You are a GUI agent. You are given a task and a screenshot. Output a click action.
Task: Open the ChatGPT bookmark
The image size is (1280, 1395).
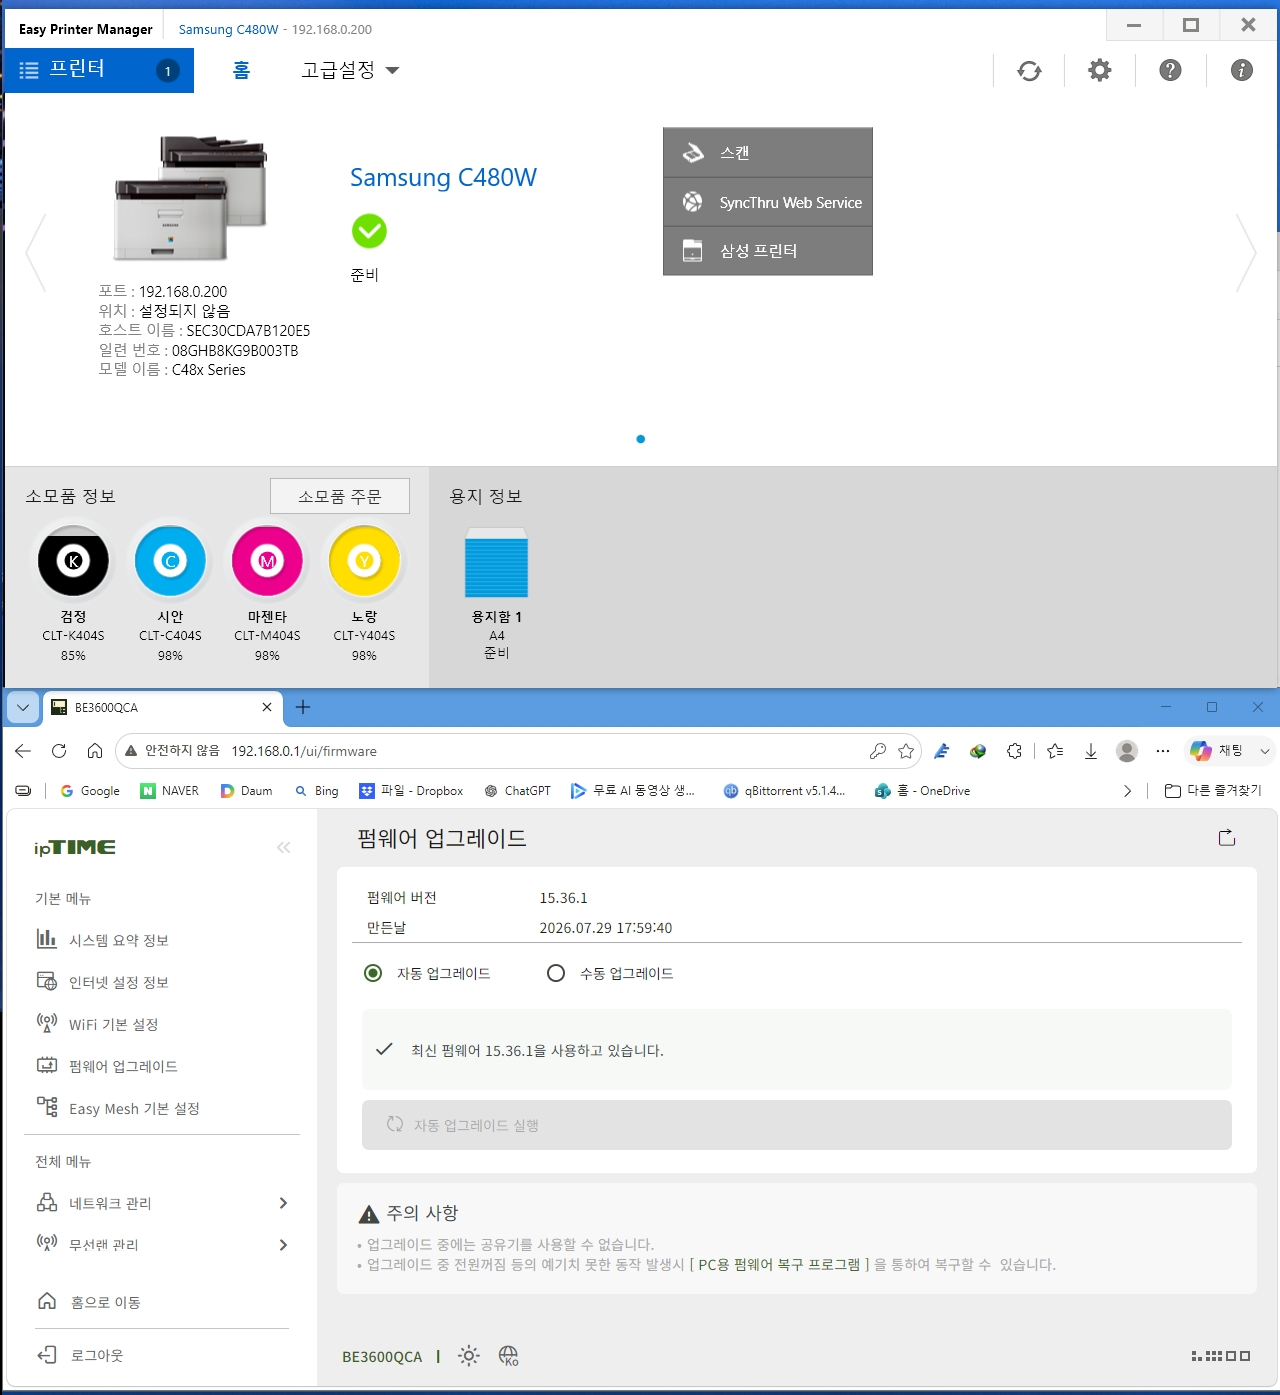click(517, 791)
